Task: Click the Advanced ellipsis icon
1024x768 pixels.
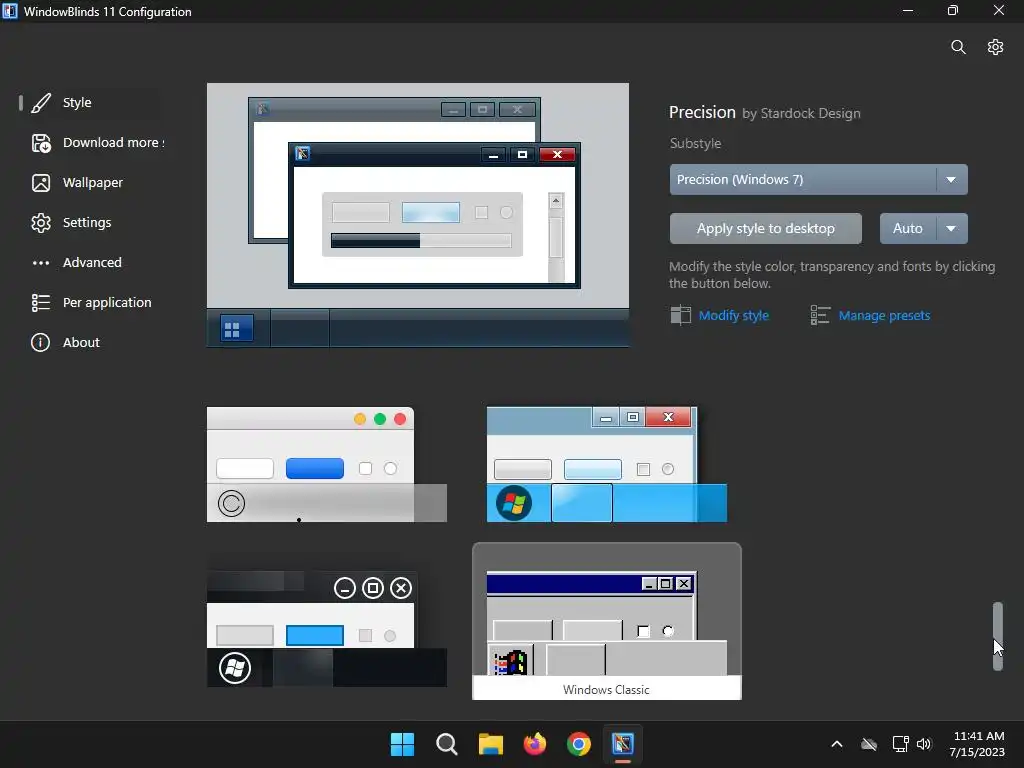Action: coord(40,263)
